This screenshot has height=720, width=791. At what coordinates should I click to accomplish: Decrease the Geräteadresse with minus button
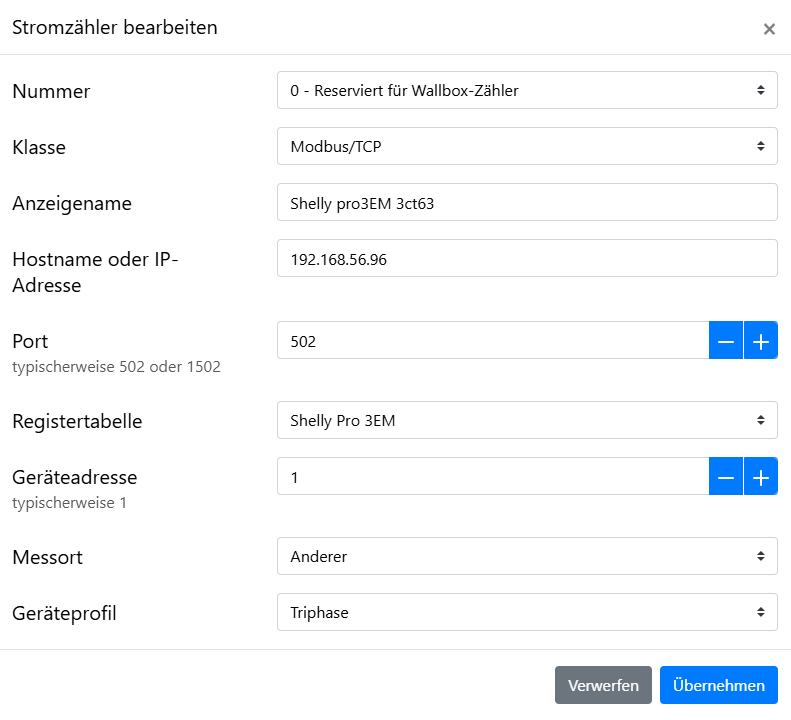click(726, 477)
